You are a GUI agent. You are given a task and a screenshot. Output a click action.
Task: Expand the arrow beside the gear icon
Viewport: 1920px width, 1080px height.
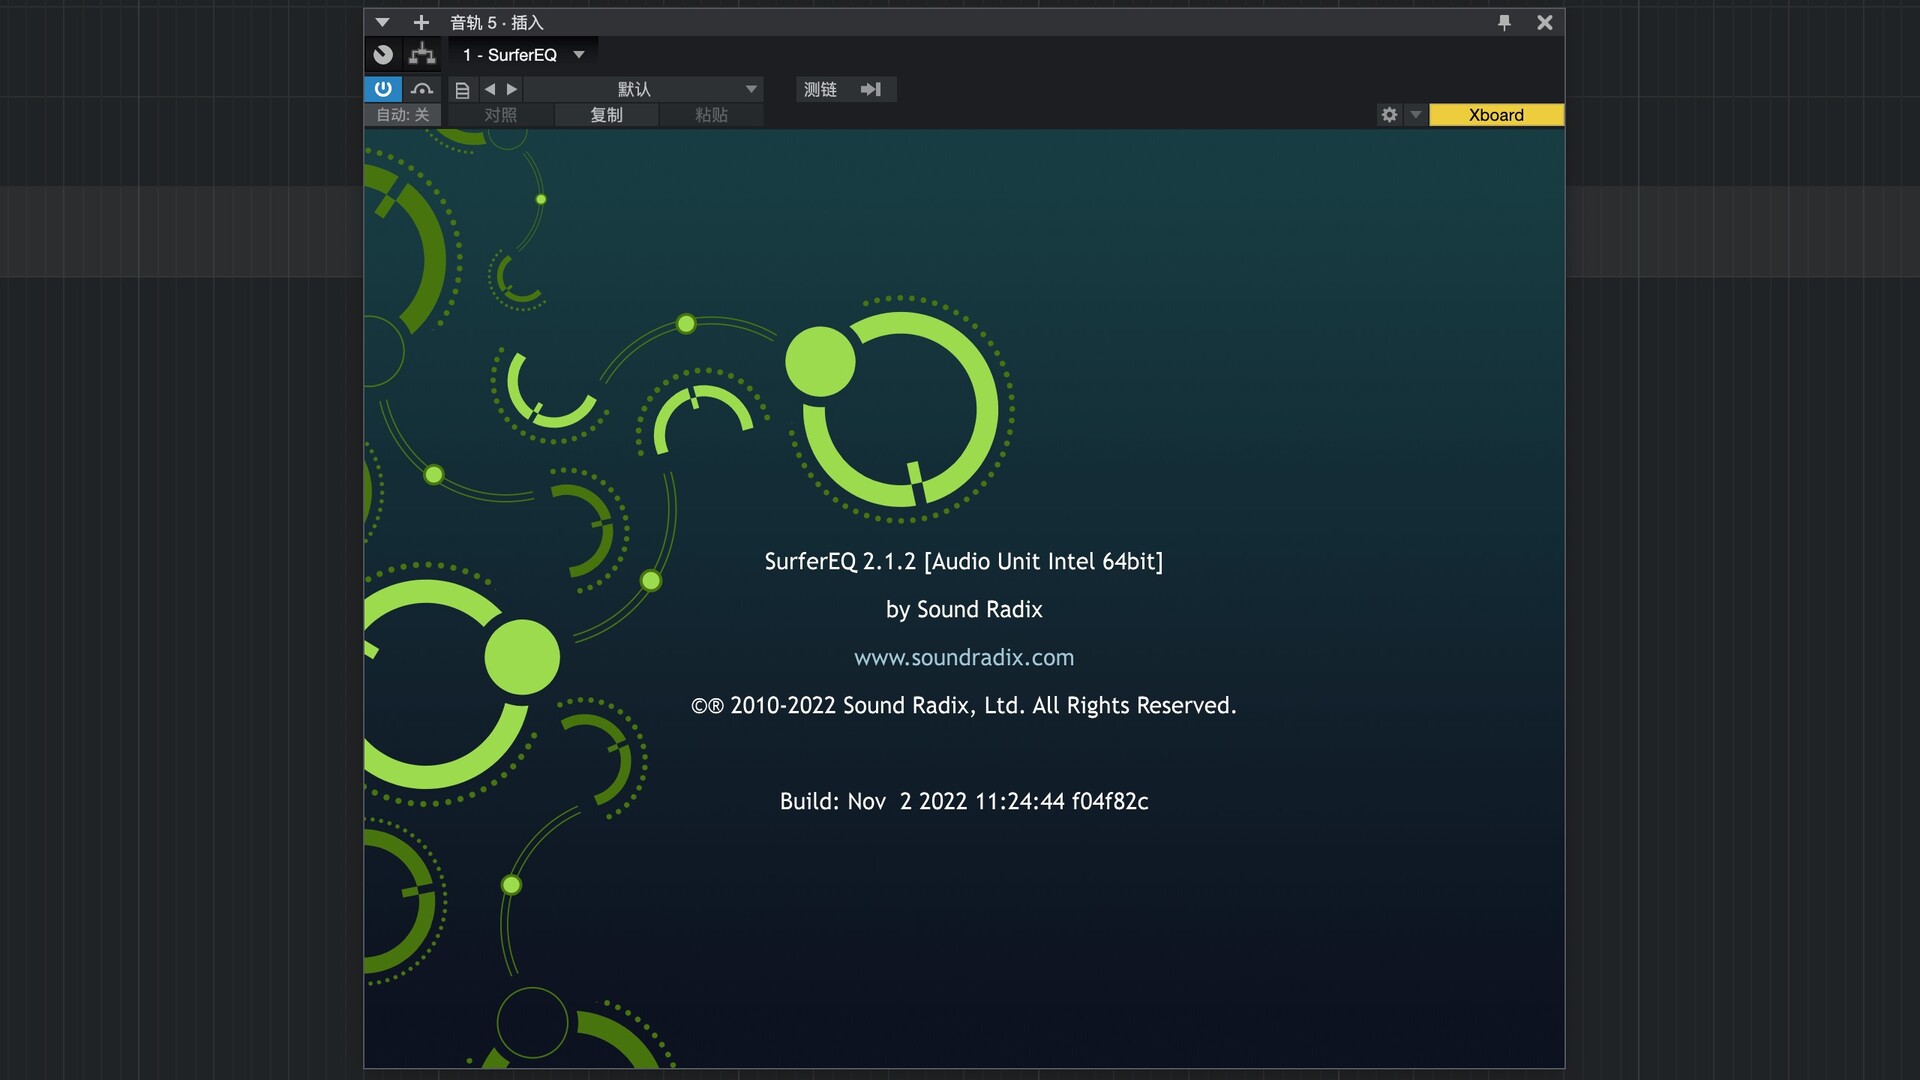click(1415, 115)
